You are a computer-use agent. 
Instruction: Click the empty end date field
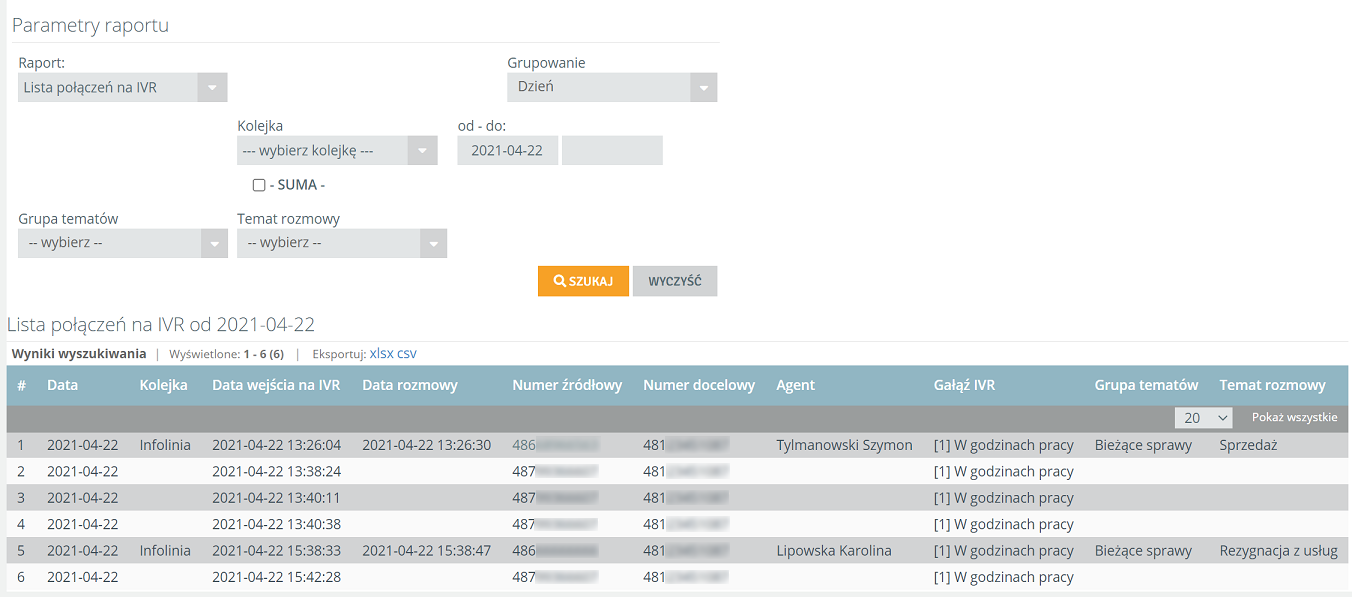pos(612,151)
